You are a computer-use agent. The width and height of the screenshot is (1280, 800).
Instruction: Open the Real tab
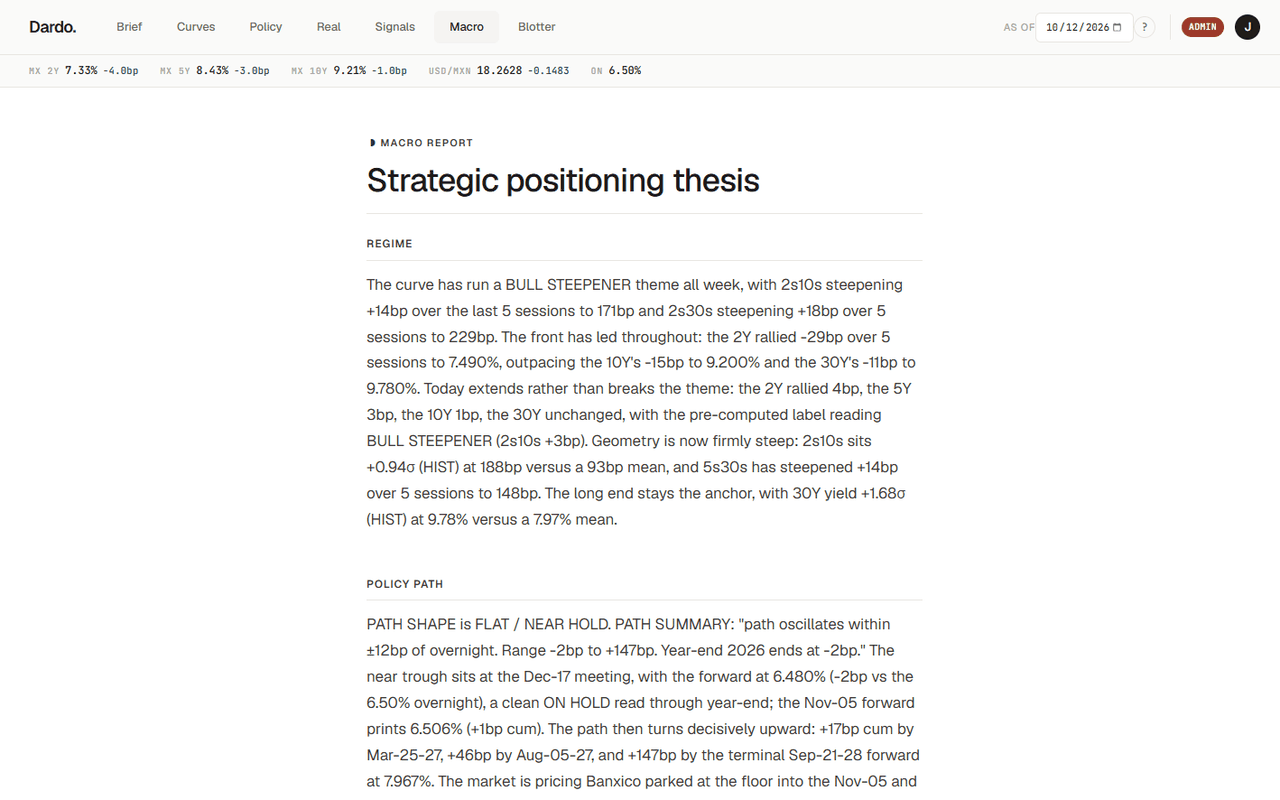click(329, 27)
